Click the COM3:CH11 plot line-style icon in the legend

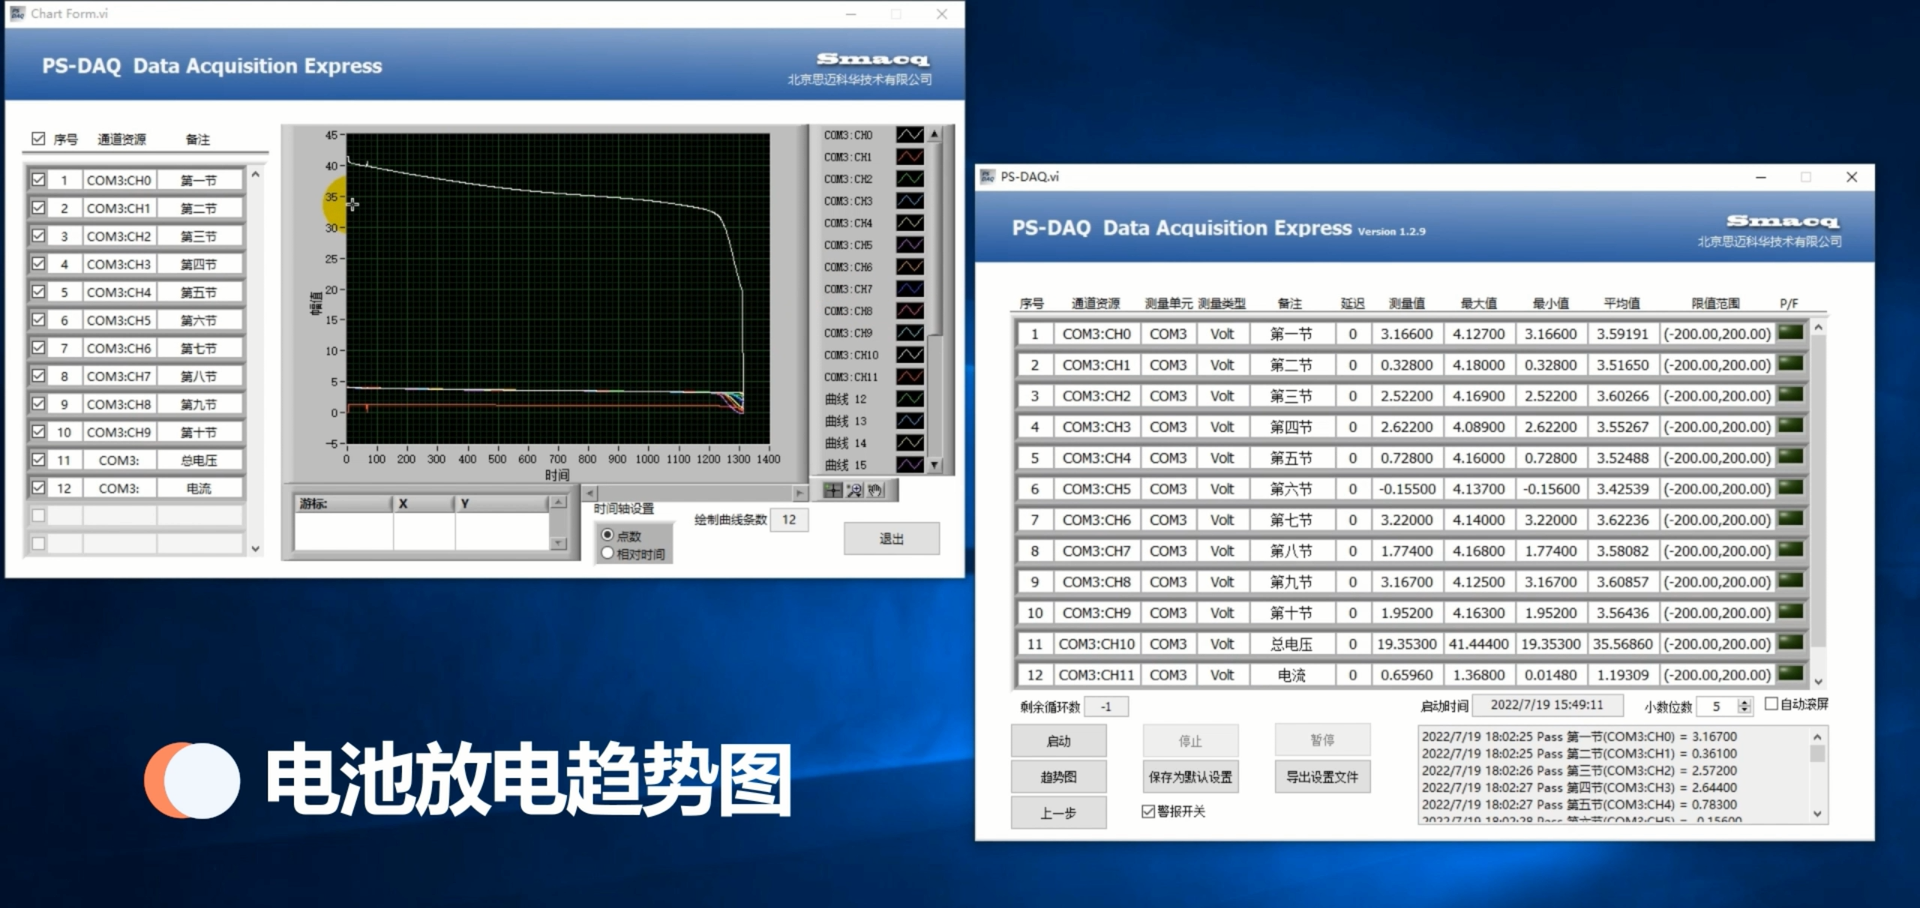(910, 377)
